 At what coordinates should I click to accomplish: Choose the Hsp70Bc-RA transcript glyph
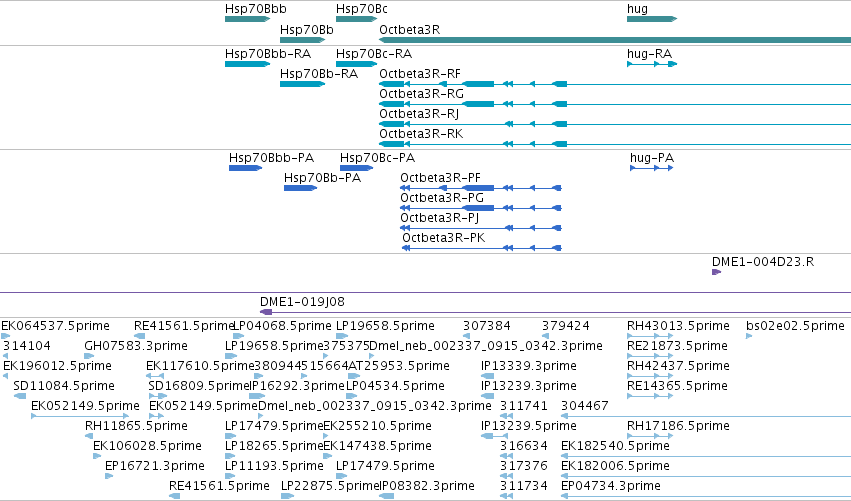(357, 64)
